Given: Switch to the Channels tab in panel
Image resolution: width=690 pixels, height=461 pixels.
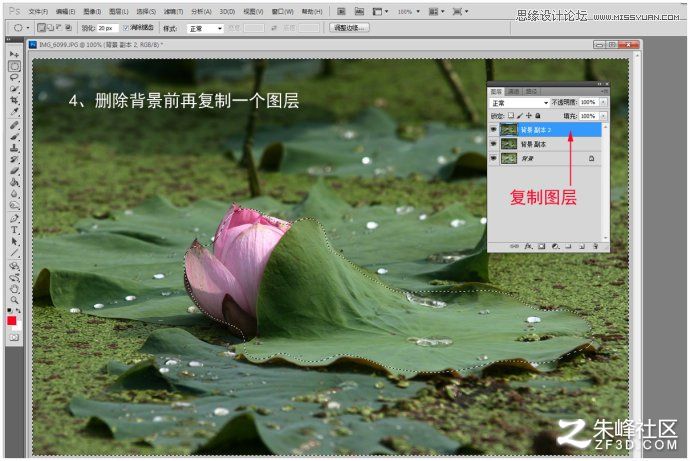Looking at the screenshot, I should click(514, 91).
